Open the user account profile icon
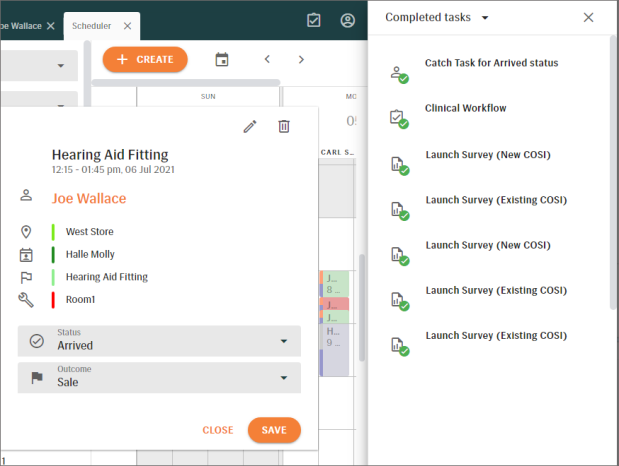The height and width of the screenshot is (466, 619). (x=347, y=20)
